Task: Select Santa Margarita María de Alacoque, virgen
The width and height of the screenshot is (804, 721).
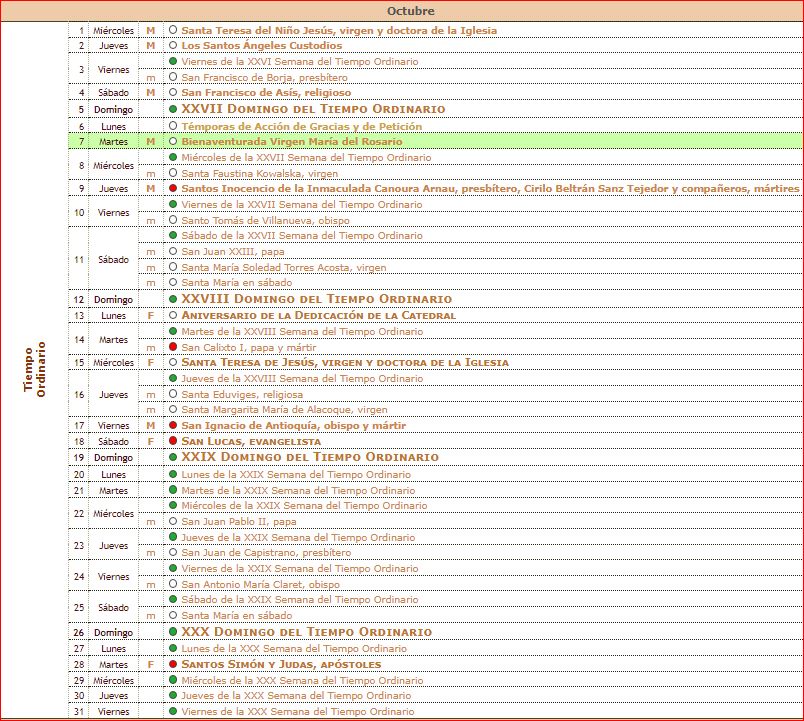Action: tap(284, 410)
